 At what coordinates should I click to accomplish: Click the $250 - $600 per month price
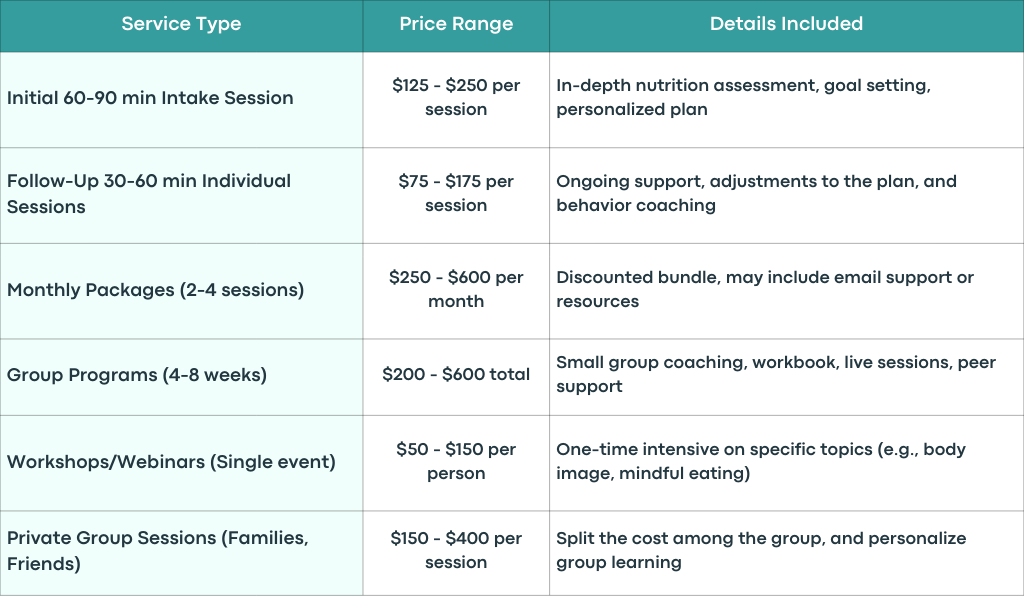click(456, 289)
